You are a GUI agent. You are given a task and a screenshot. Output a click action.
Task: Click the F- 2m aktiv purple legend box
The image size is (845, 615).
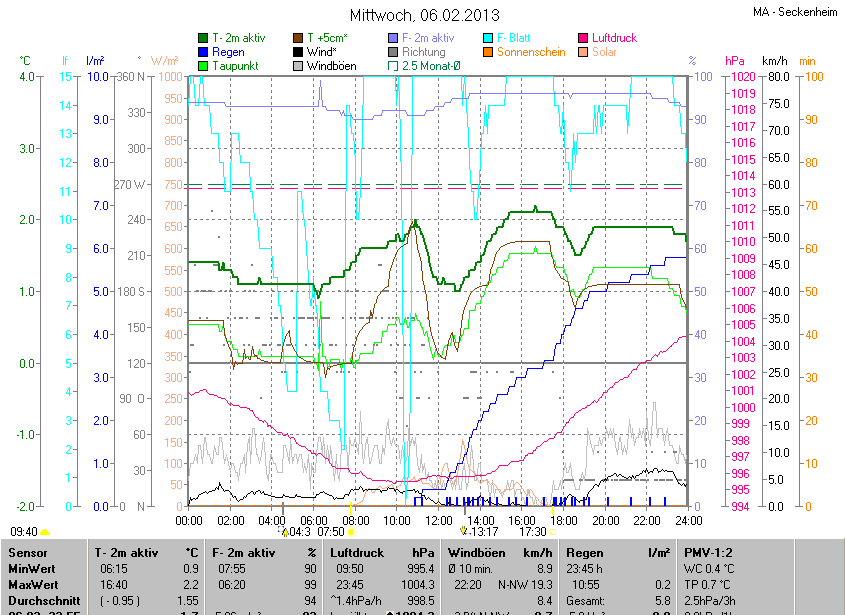[393, 37]
